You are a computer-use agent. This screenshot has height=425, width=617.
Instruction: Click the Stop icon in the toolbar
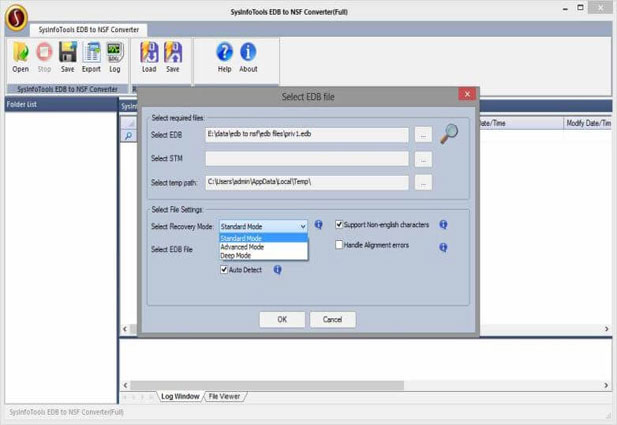[x=44, y=52]
